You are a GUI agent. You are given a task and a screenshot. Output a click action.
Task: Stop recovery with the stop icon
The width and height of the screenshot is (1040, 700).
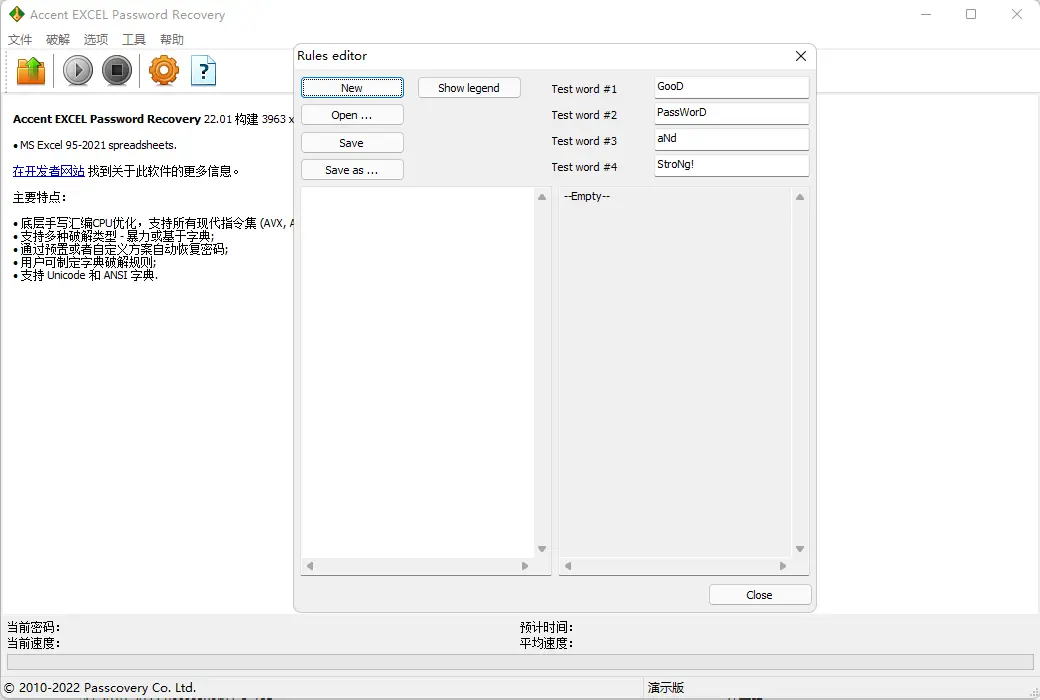click(x=117, y=70)
